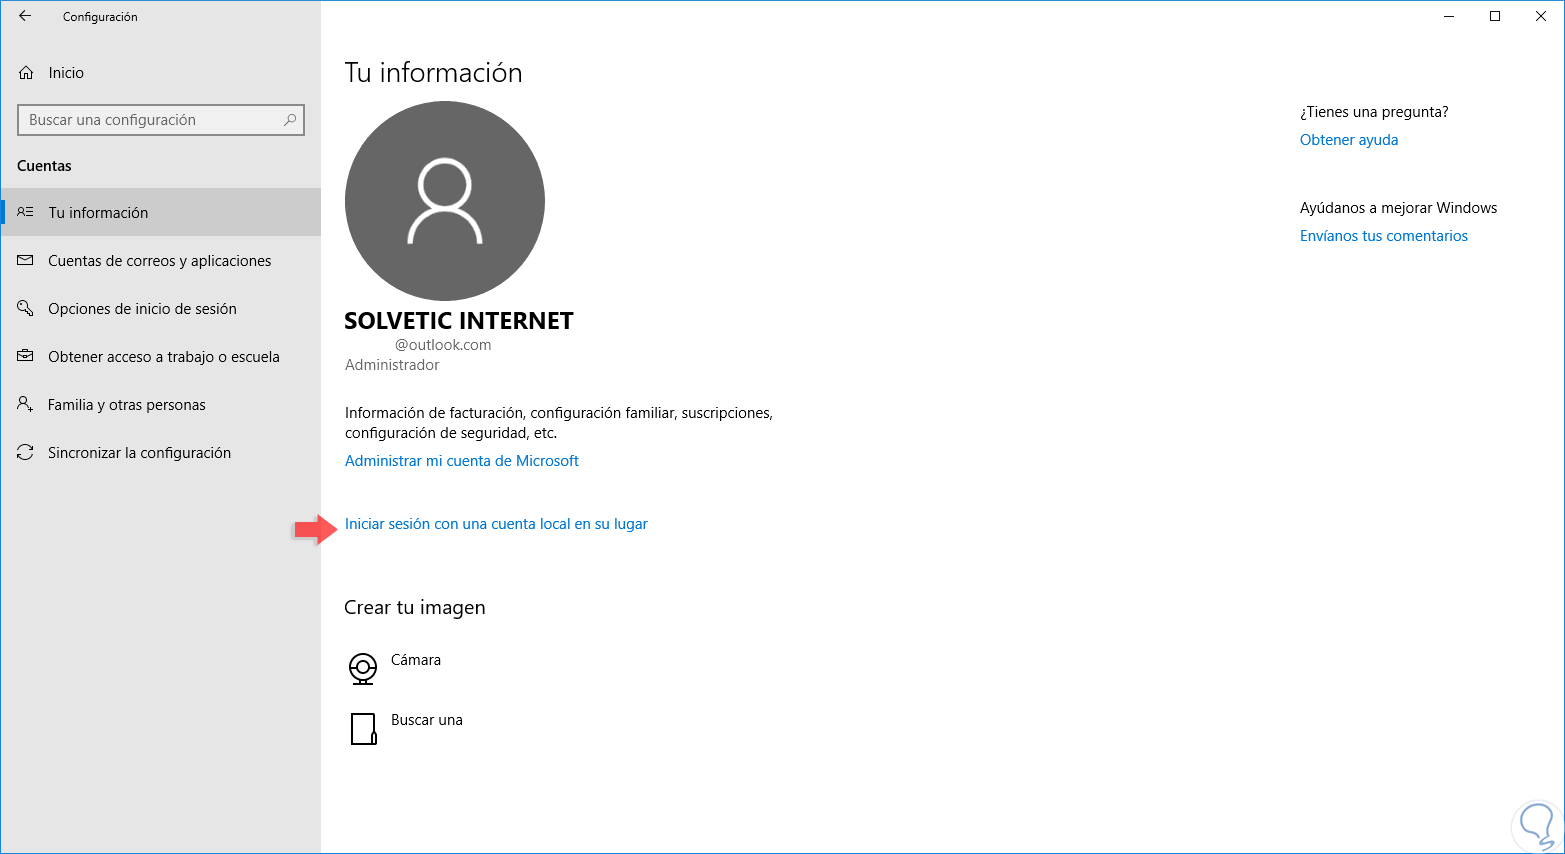
Task: Minimize the Configuración window
Action: (x=1449, y=16)
